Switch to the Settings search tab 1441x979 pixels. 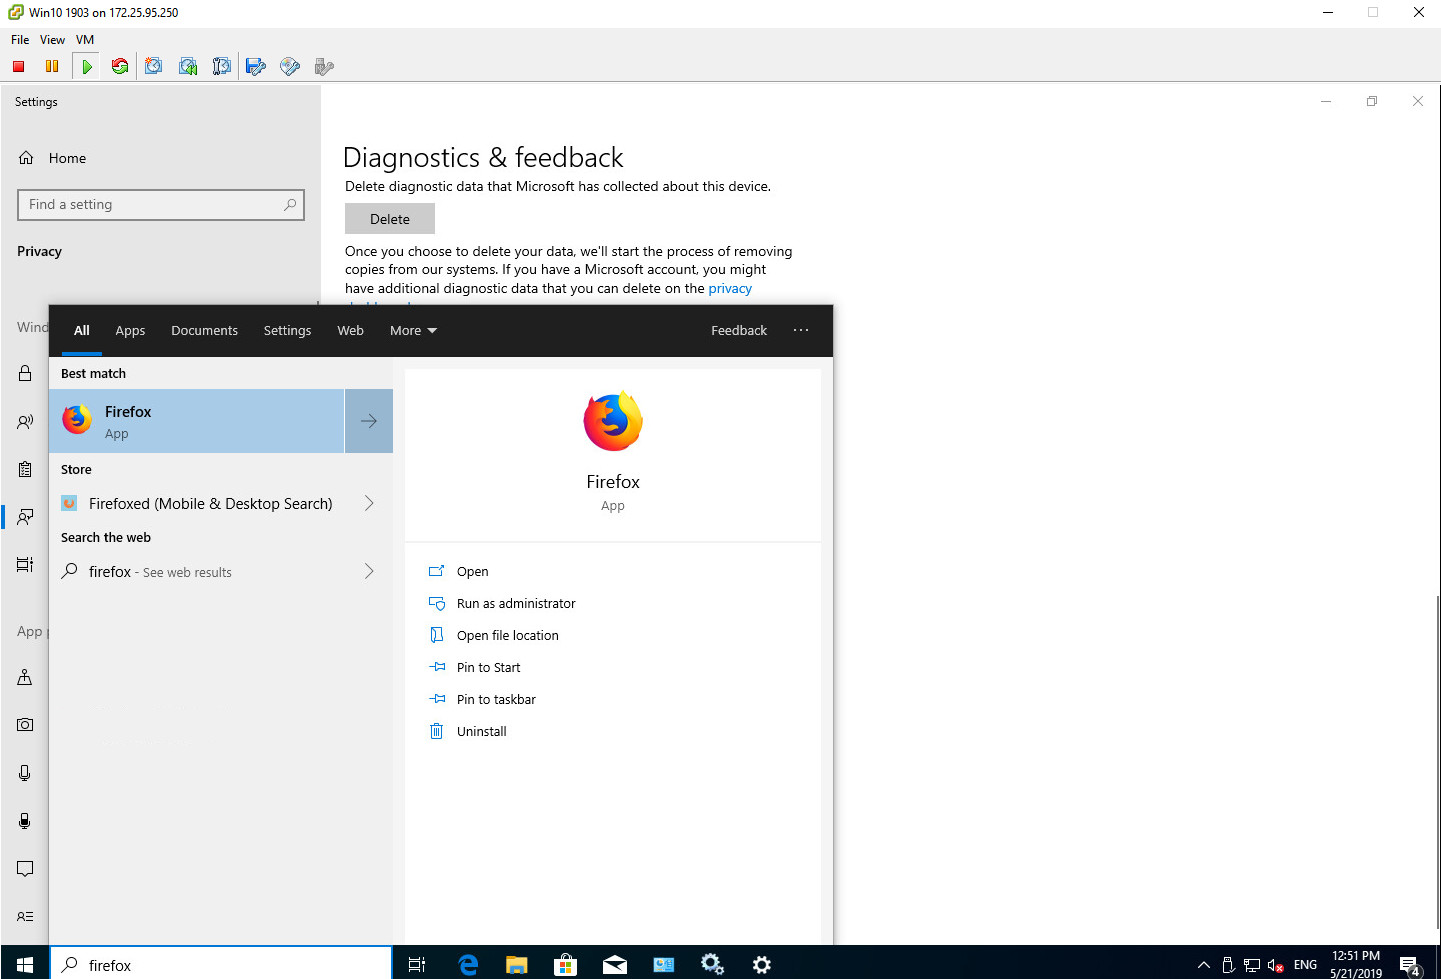click(x=287, y=330)
